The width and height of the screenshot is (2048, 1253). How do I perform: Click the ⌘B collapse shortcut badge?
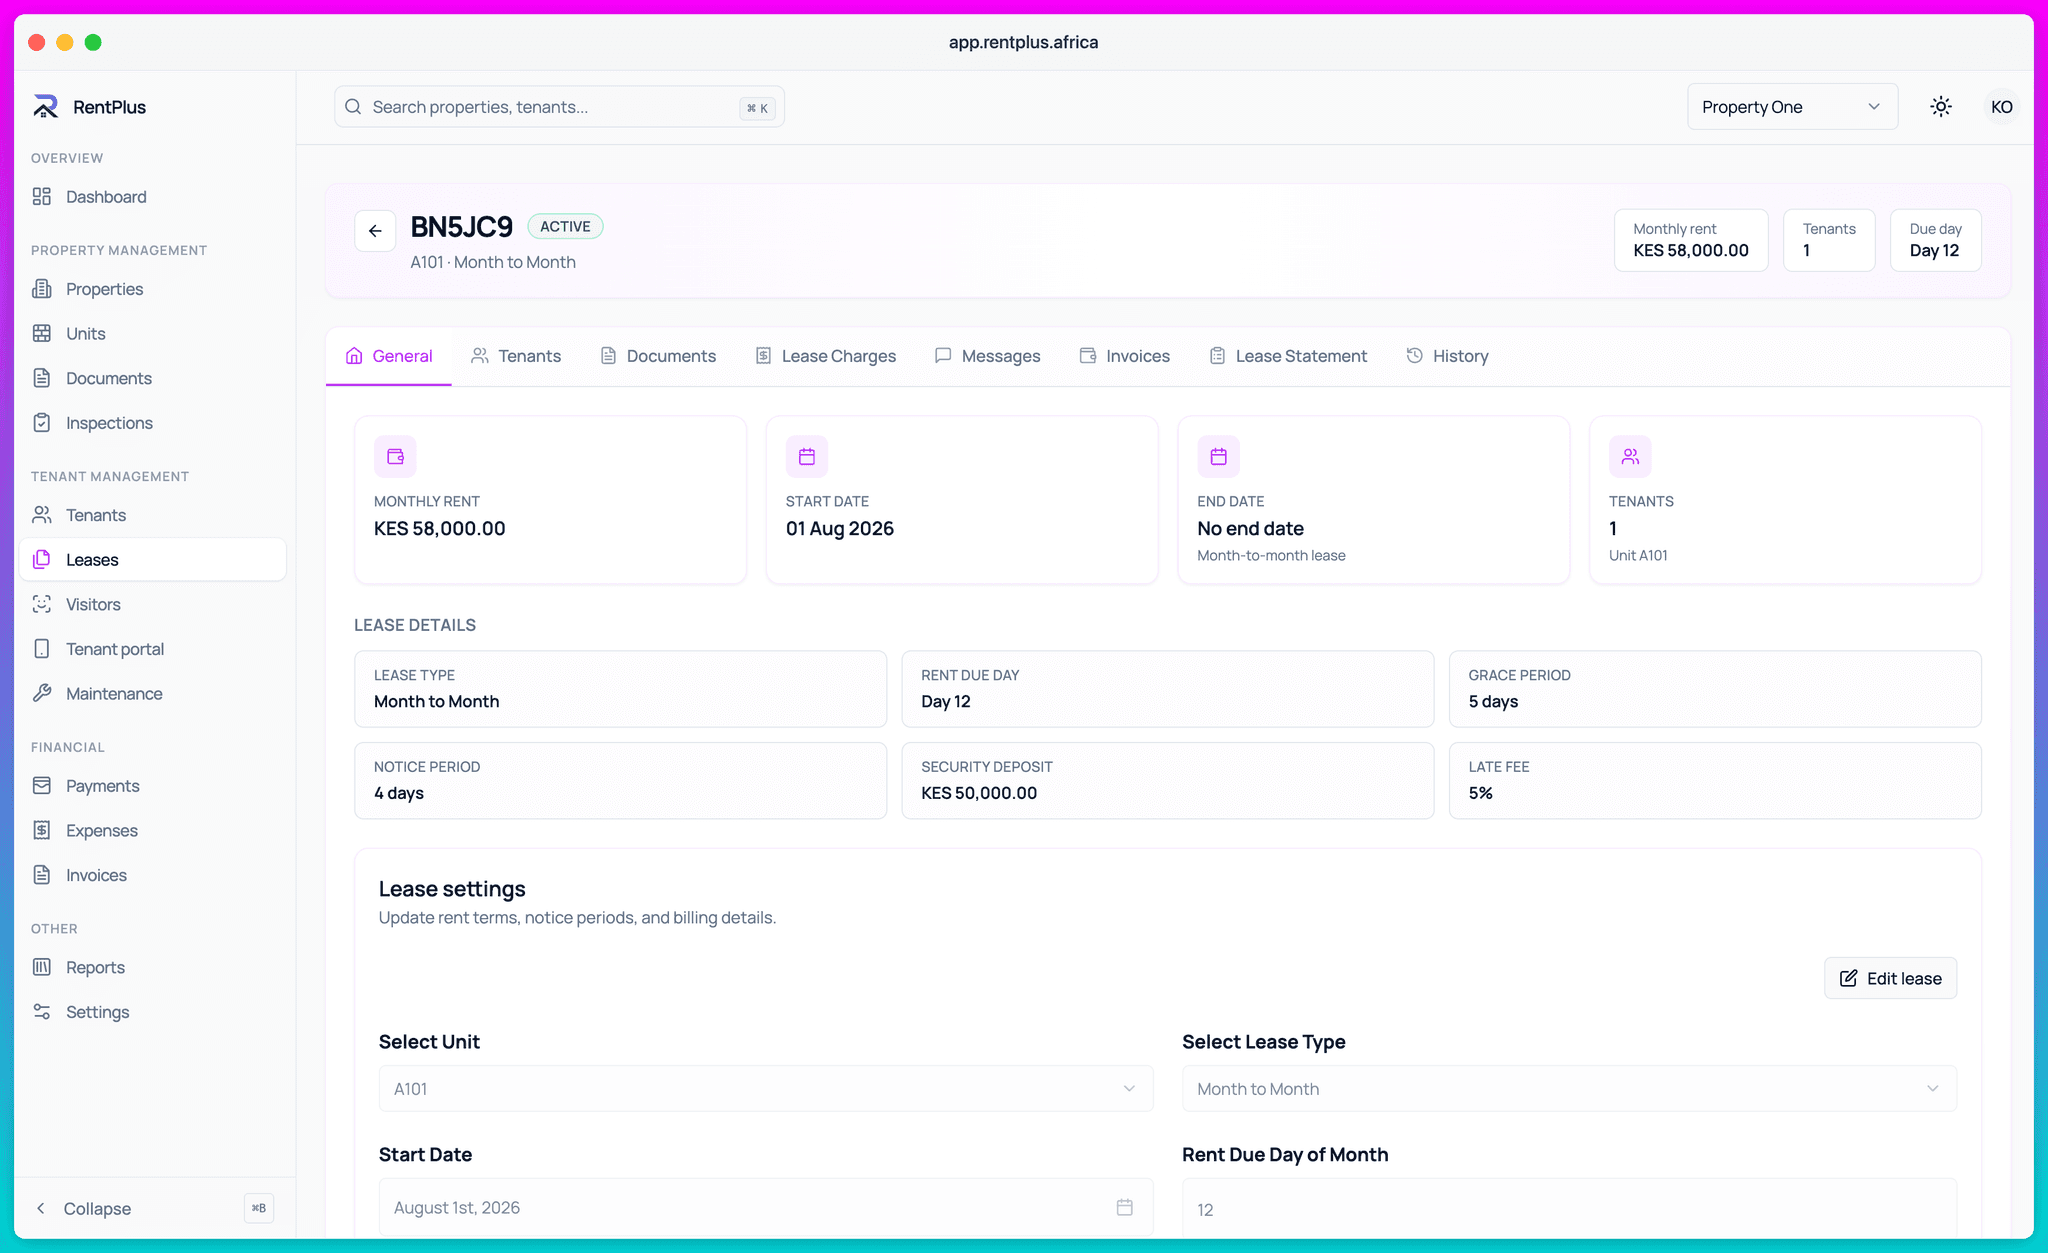click(259, 1208)
